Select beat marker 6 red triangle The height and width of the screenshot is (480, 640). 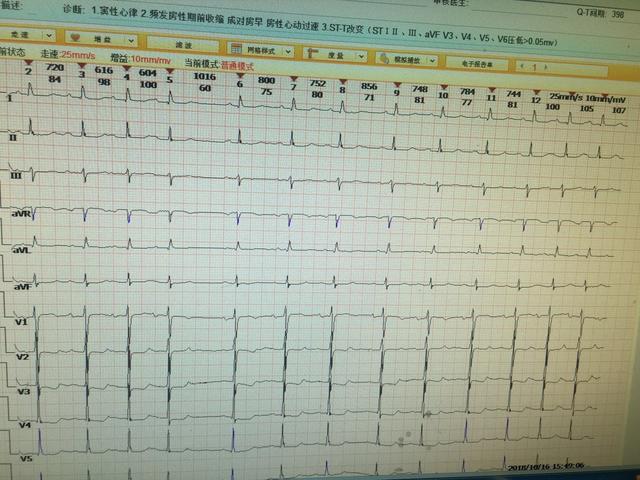coord(240,76)
